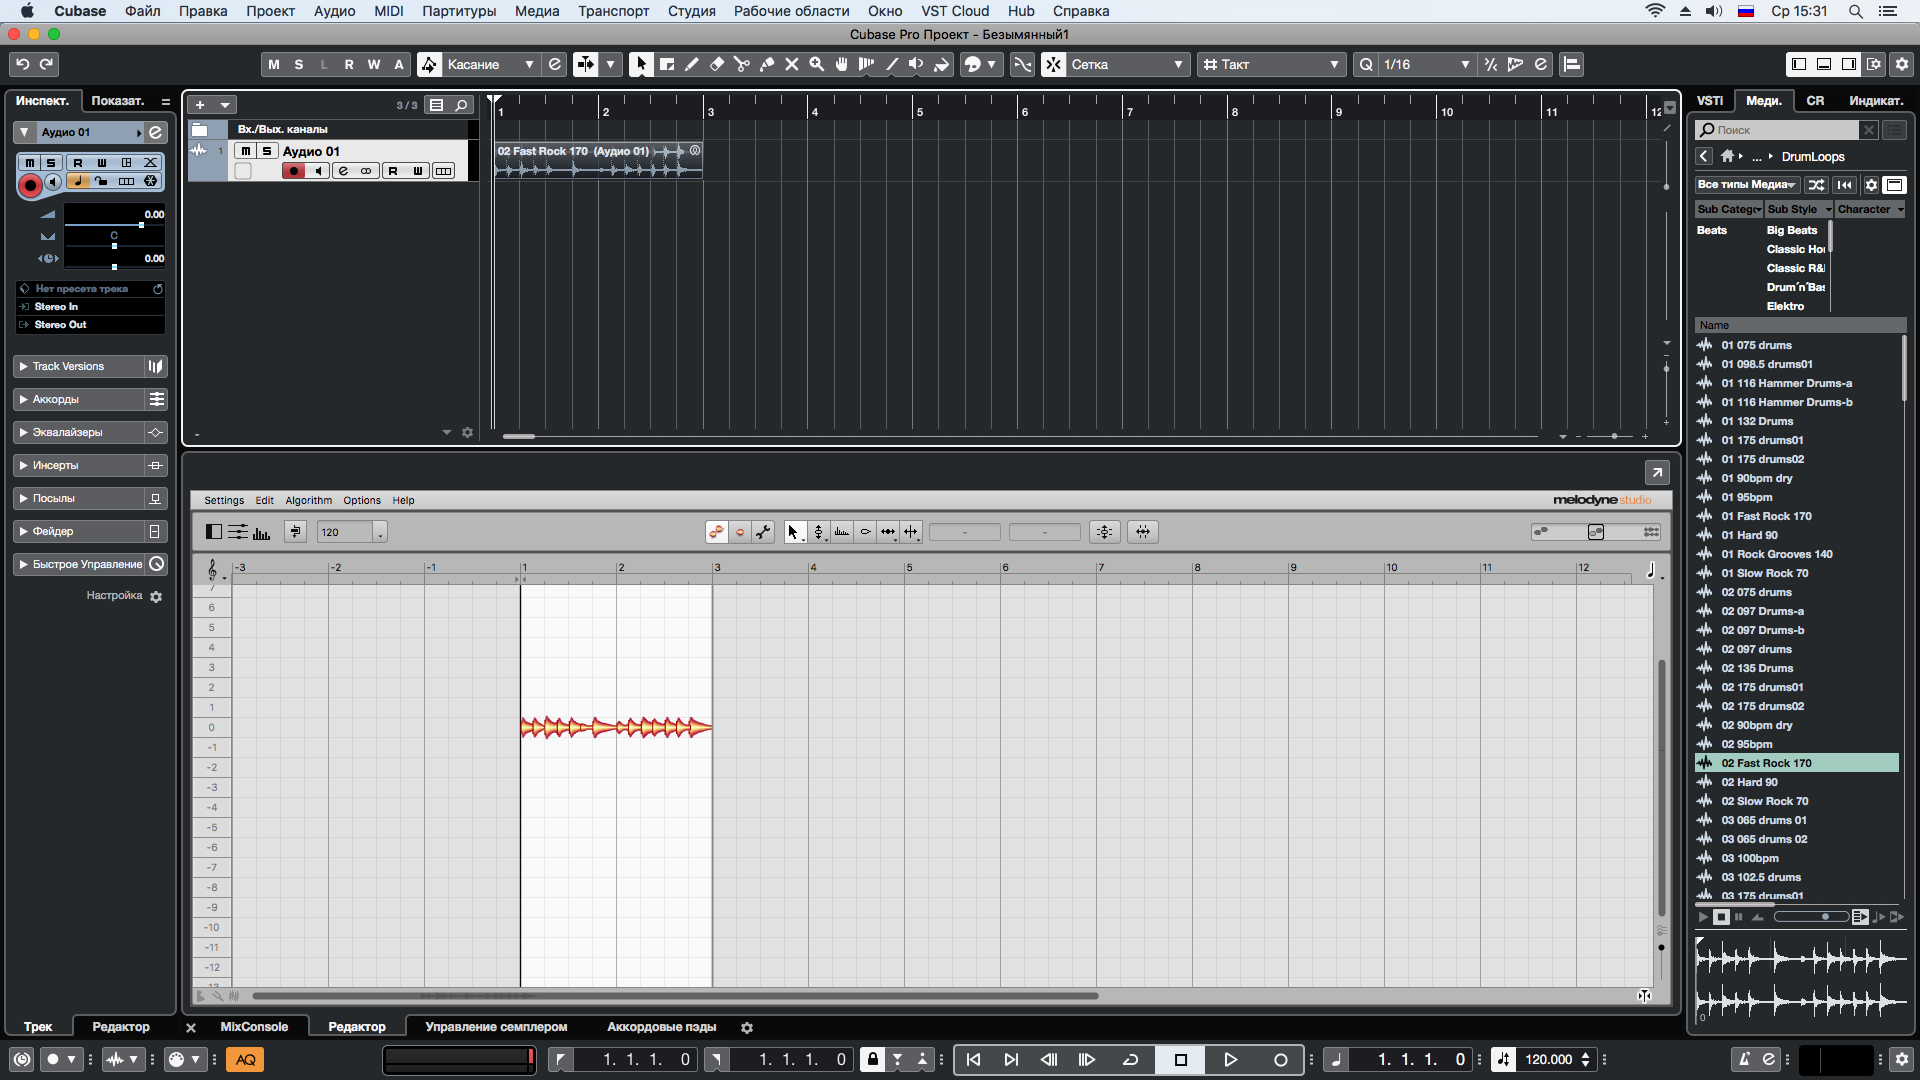Viewport: 1920px width, 1080px height.
Task: Select the Draw pencil tool
Action: 692,65
